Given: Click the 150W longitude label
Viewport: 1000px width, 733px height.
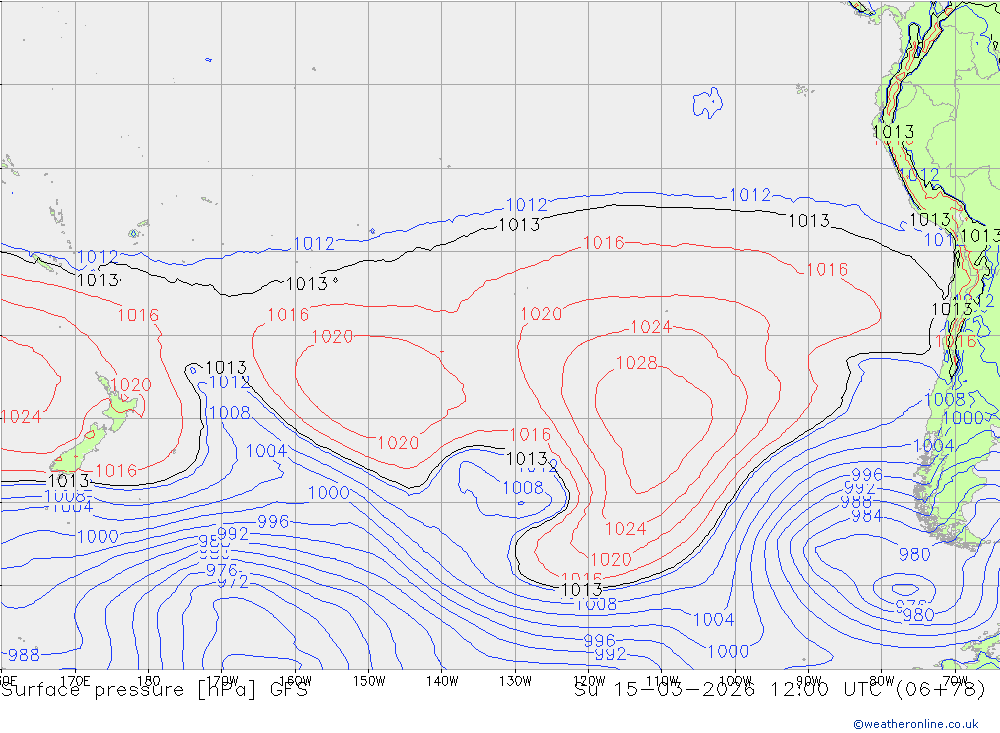Looking at the screenshot, I should (369, 681).
